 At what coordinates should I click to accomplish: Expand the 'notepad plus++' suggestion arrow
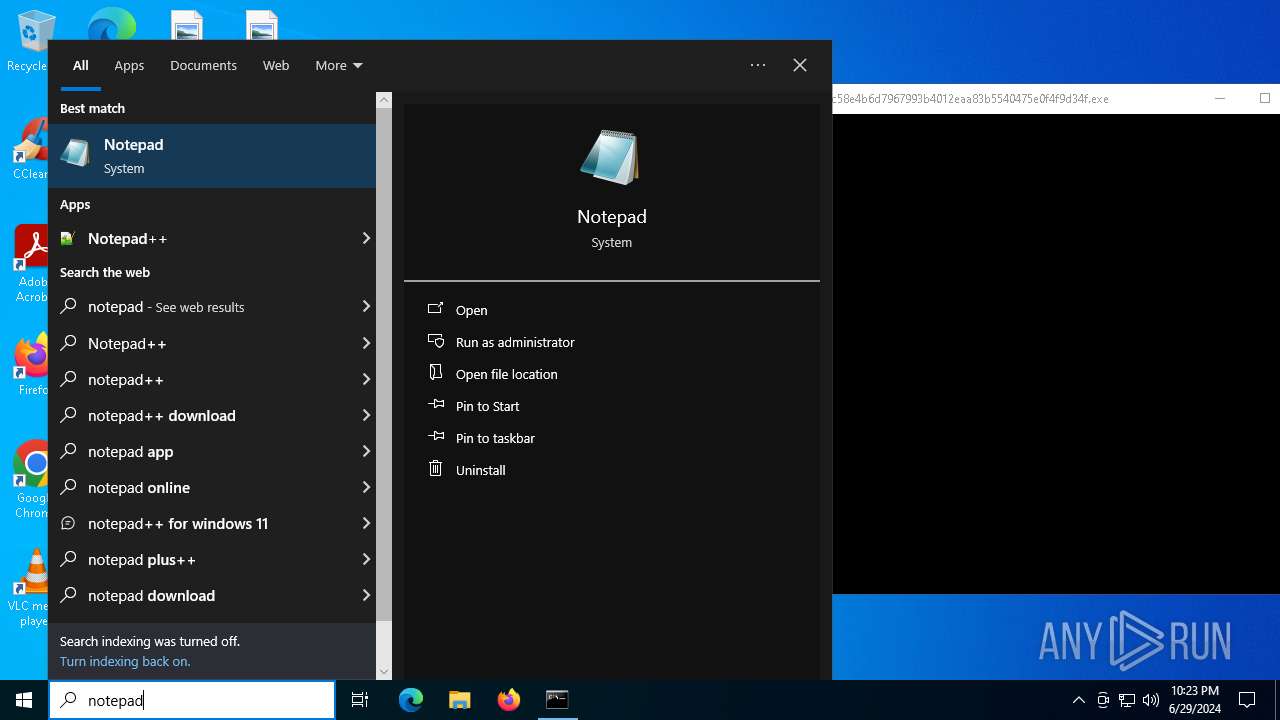click(x=366, y=559)
